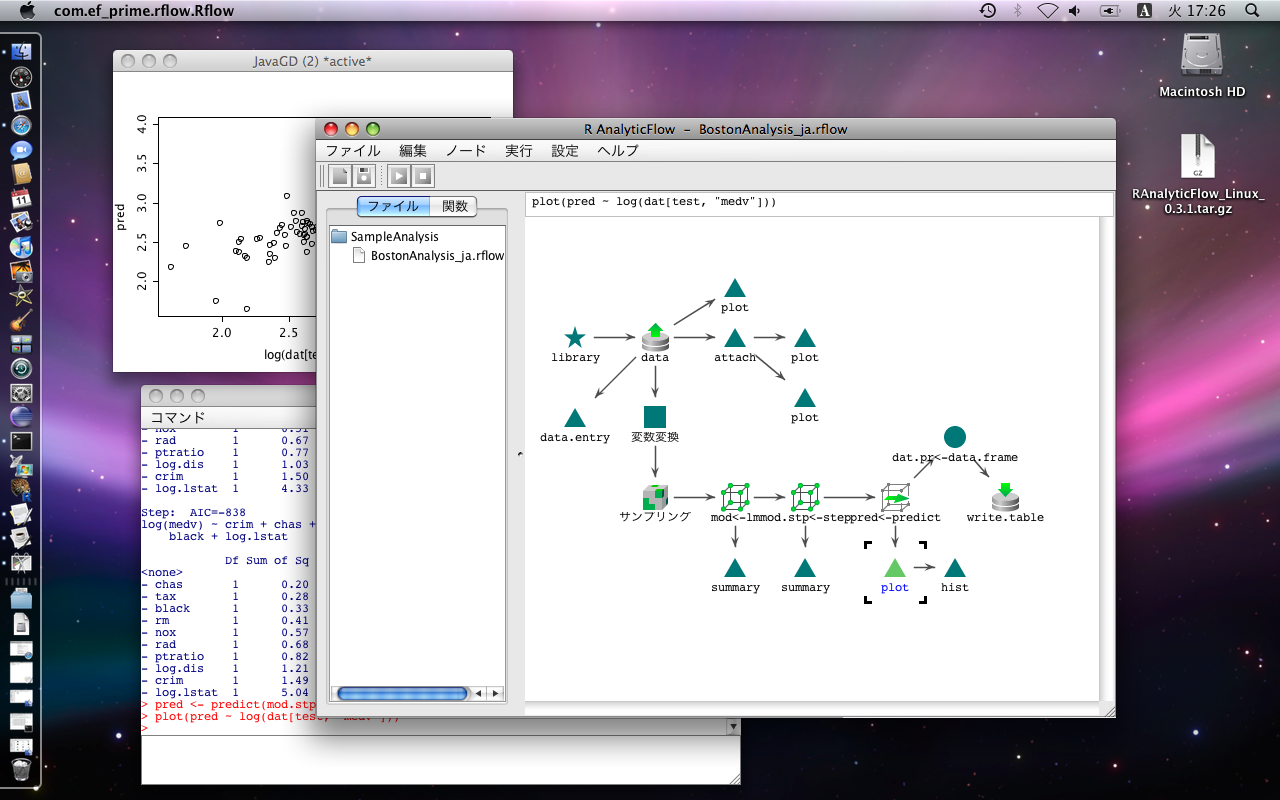1280x800 pixels.
Task: Open iCal from the Dock
Action: pyautogui.click(x=21, y=198)
